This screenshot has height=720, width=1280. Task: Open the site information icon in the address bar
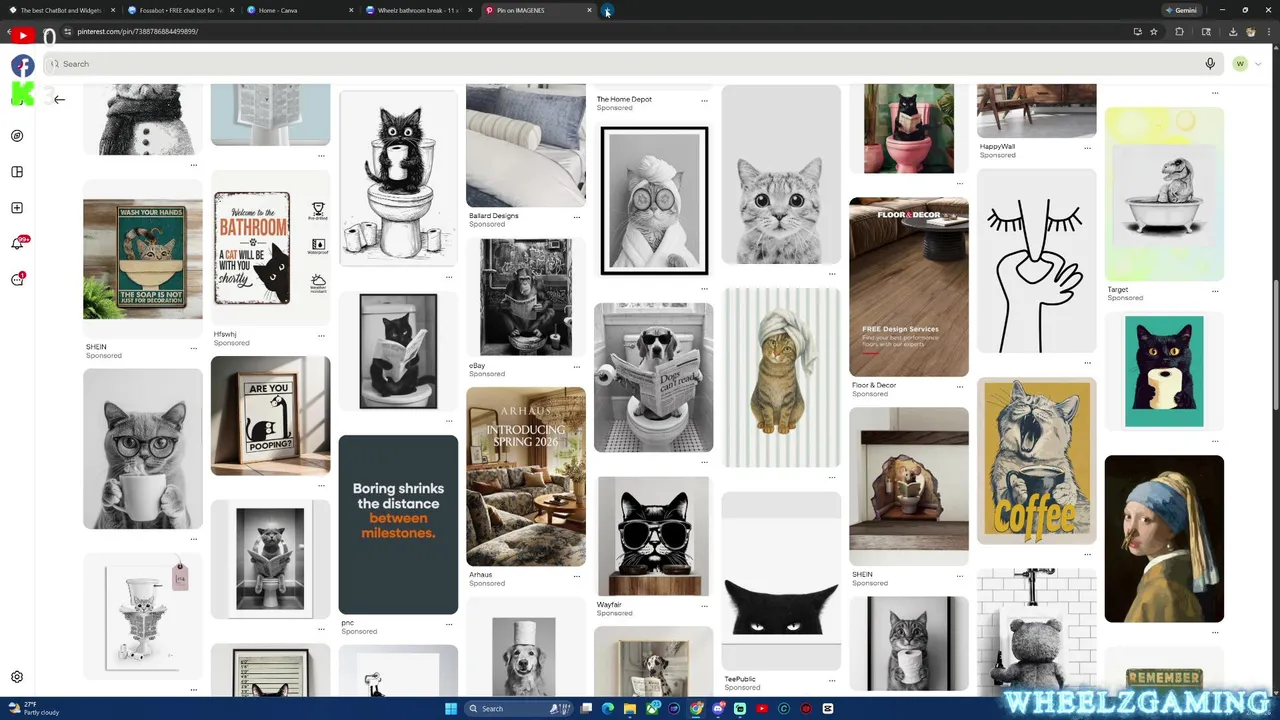coord(67,32)
